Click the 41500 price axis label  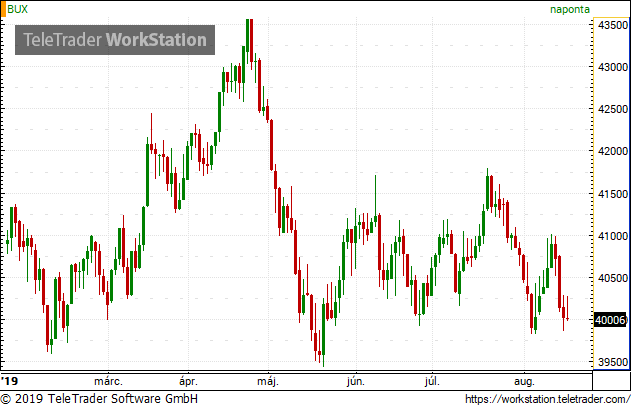tap(612, 194)
